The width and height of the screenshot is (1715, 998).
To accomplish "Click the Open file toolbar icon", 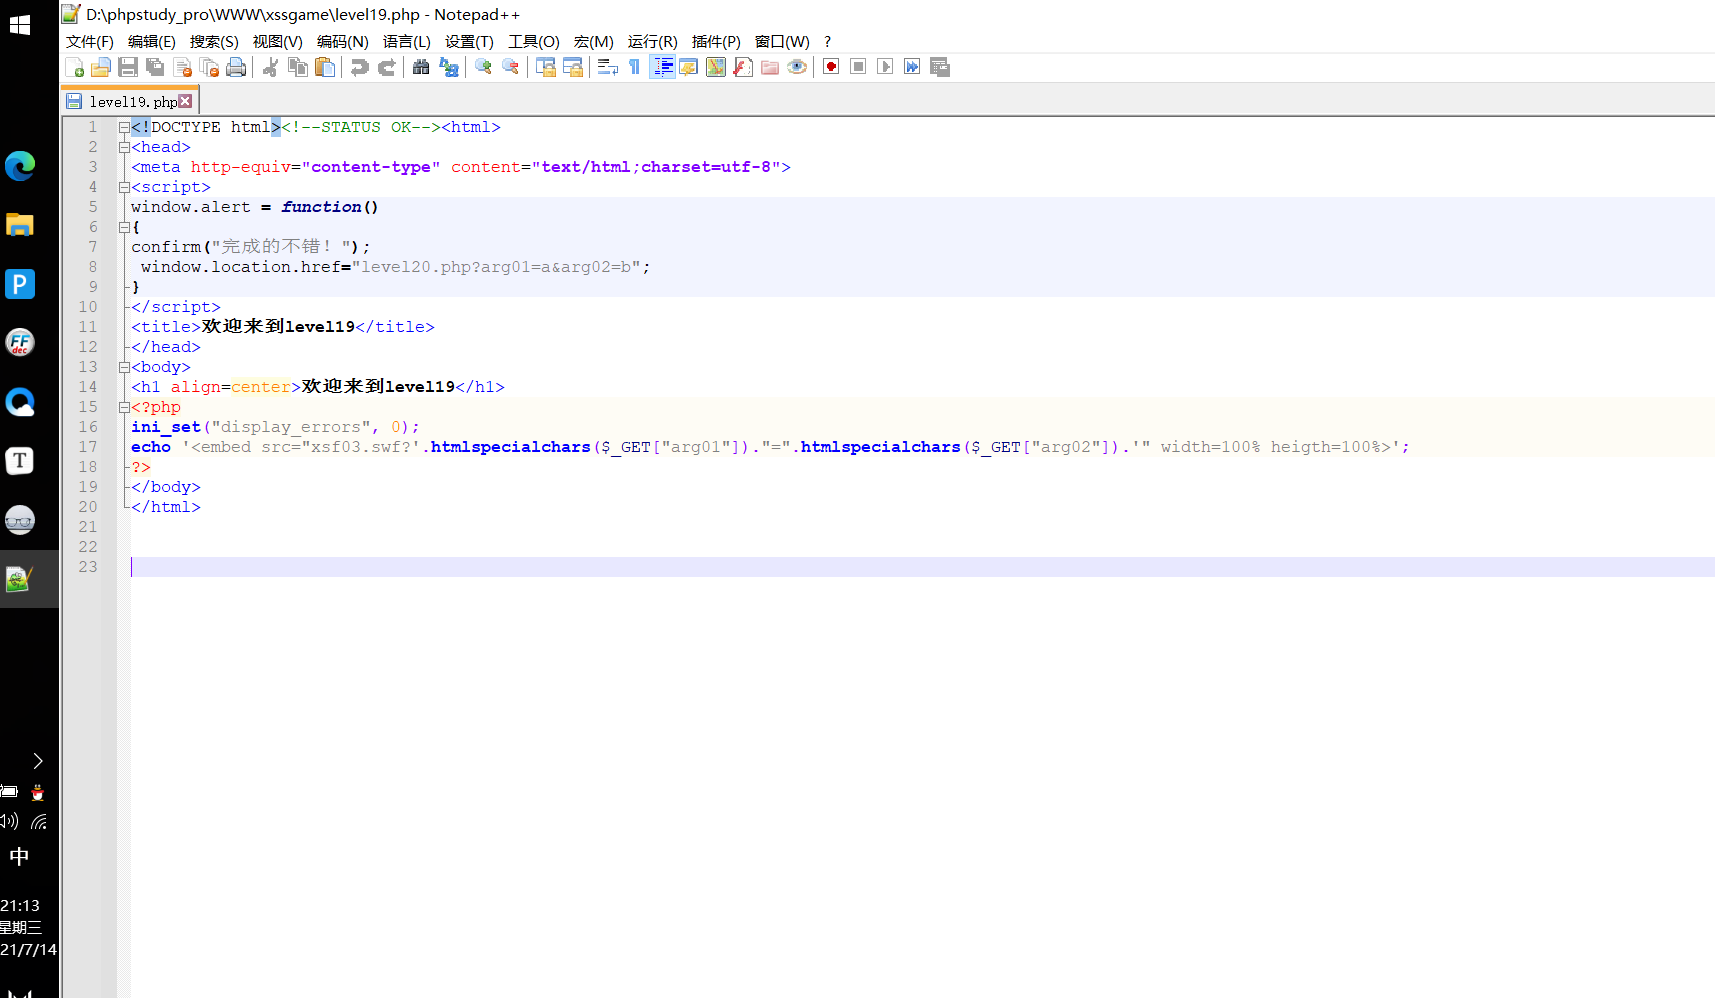I will (101, 67).
